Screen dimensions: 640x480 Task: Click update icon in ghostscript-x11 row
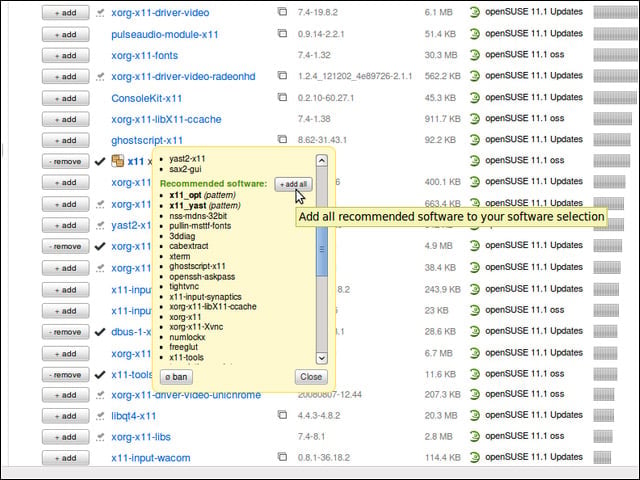click(282, 139)
